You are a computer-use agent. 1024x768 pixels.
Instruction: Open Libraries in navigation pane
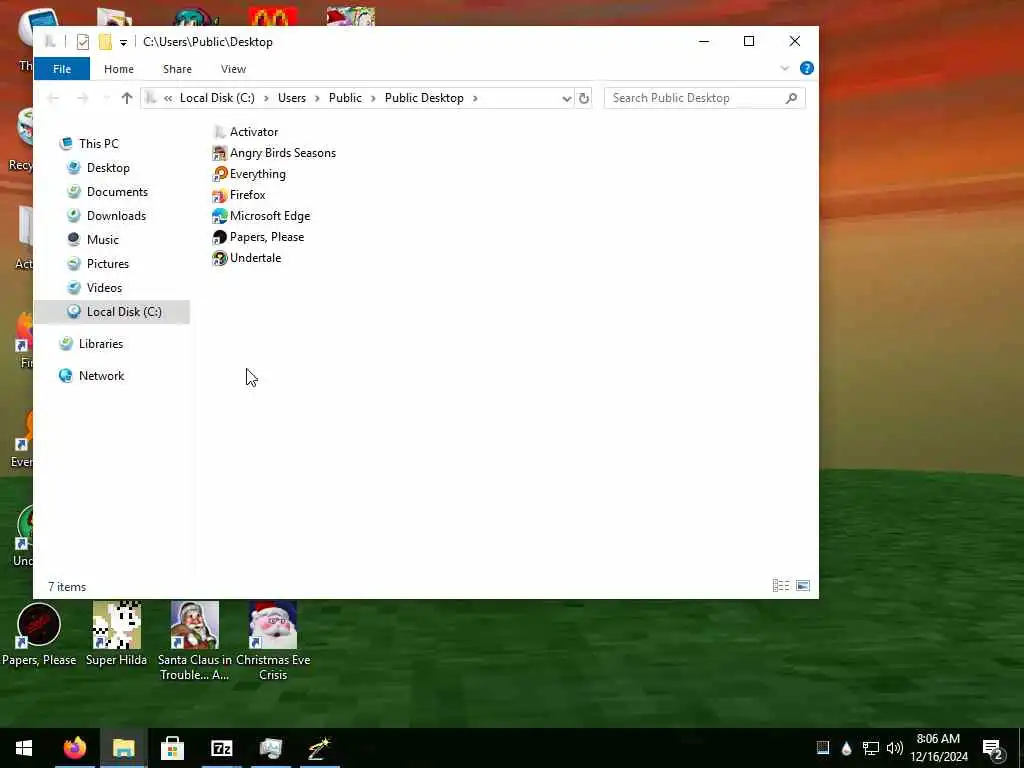point(101,344)
